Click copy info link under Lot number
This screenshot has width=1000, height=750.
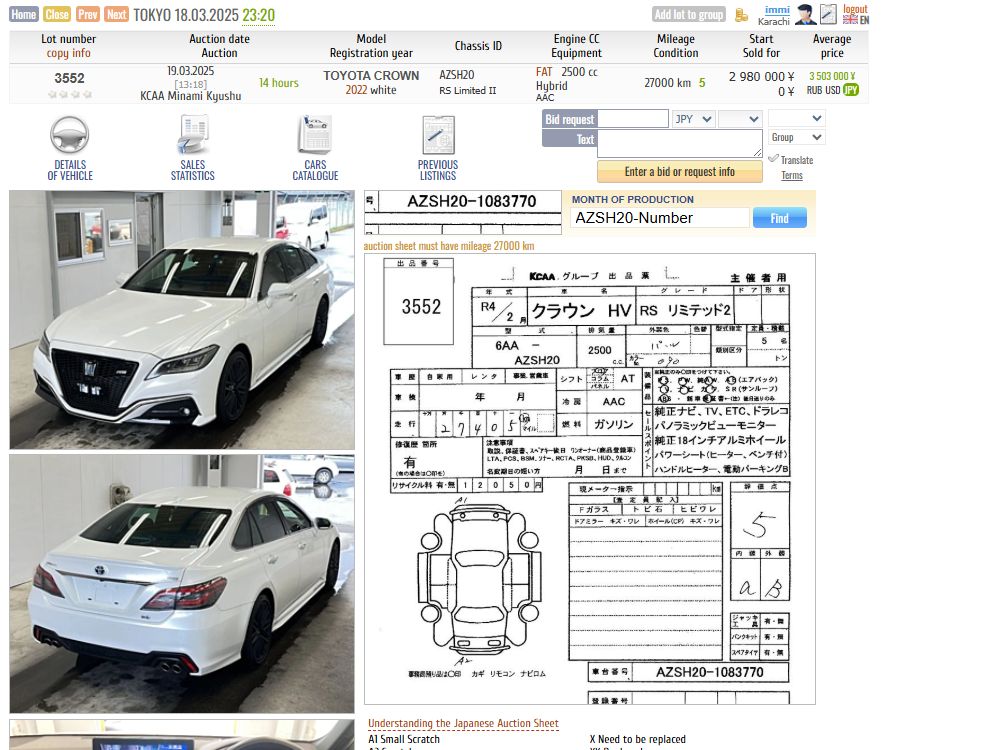click(x=68, y=54)
